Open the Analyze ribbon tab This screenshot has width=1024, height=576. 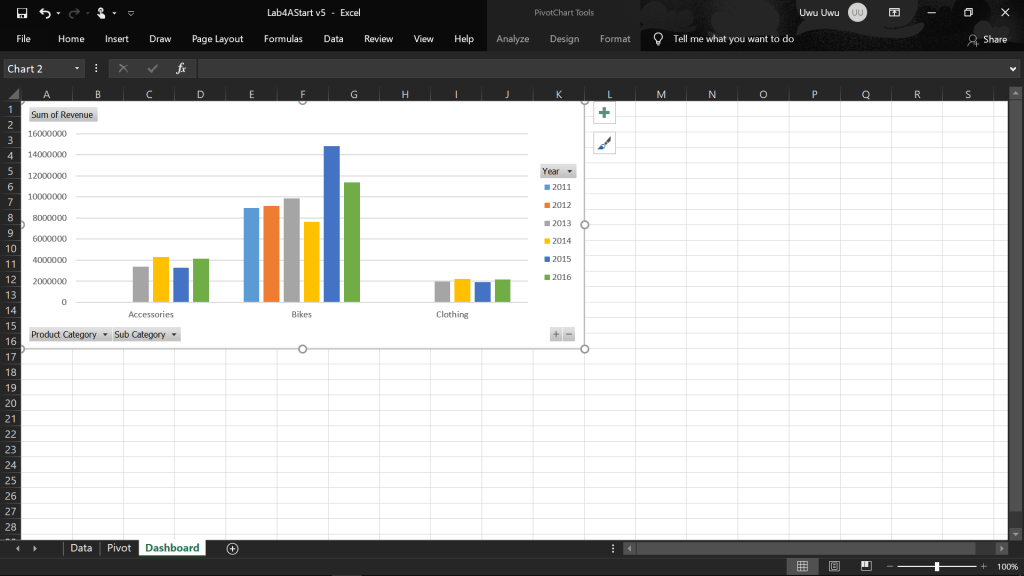click(513, 39)
